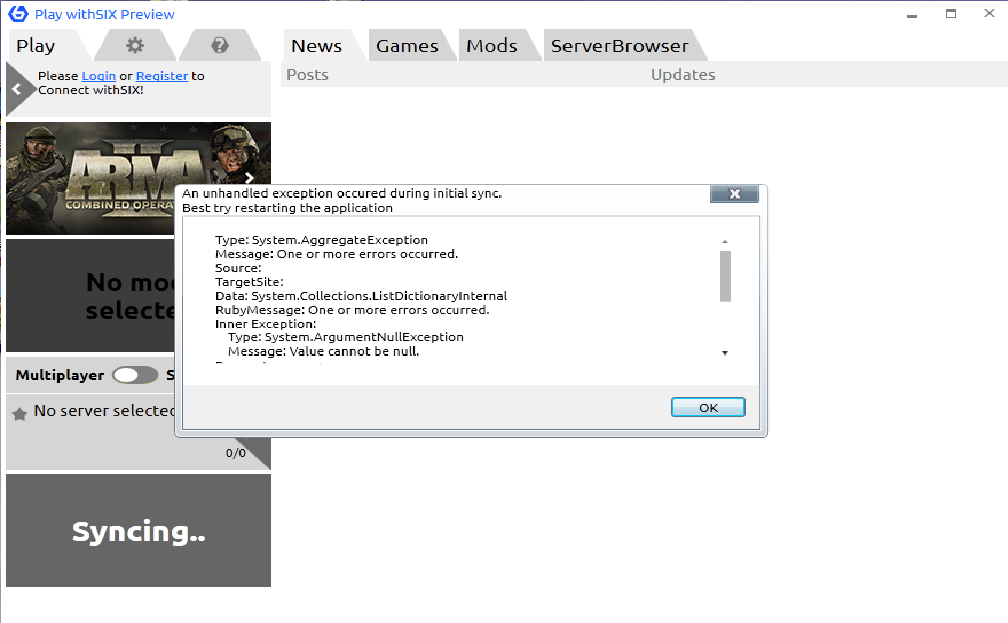
Task: Click scroll up arrow in exception details
Action: (x=725, y=242)
